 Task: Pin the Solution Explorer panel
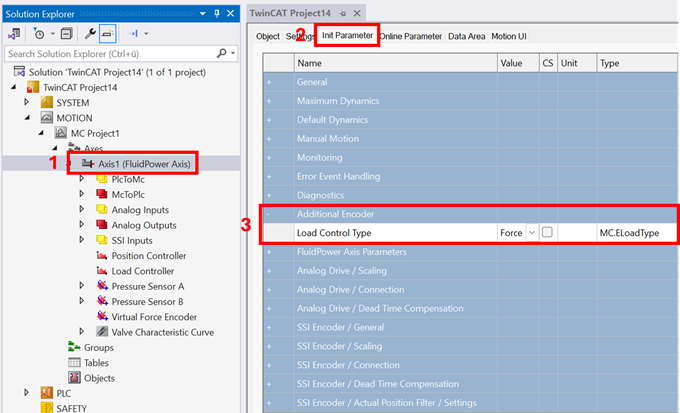click(x=217, y=14)
